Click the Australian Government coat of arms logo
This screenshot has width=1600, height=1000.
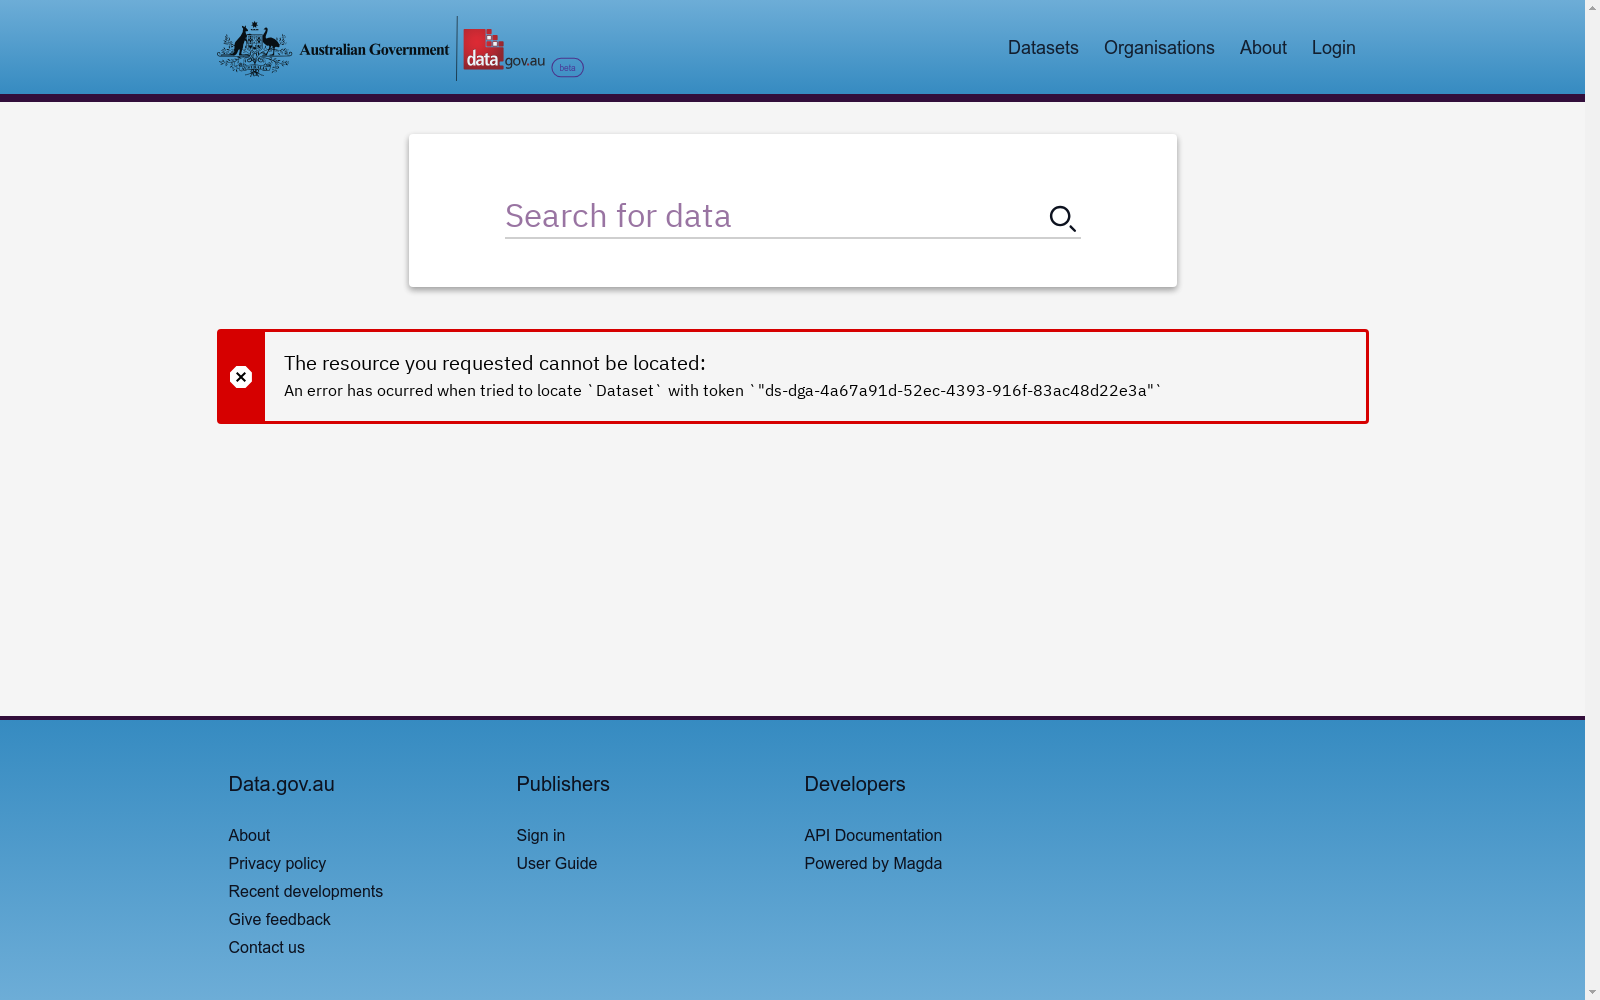tap(256, 49)
